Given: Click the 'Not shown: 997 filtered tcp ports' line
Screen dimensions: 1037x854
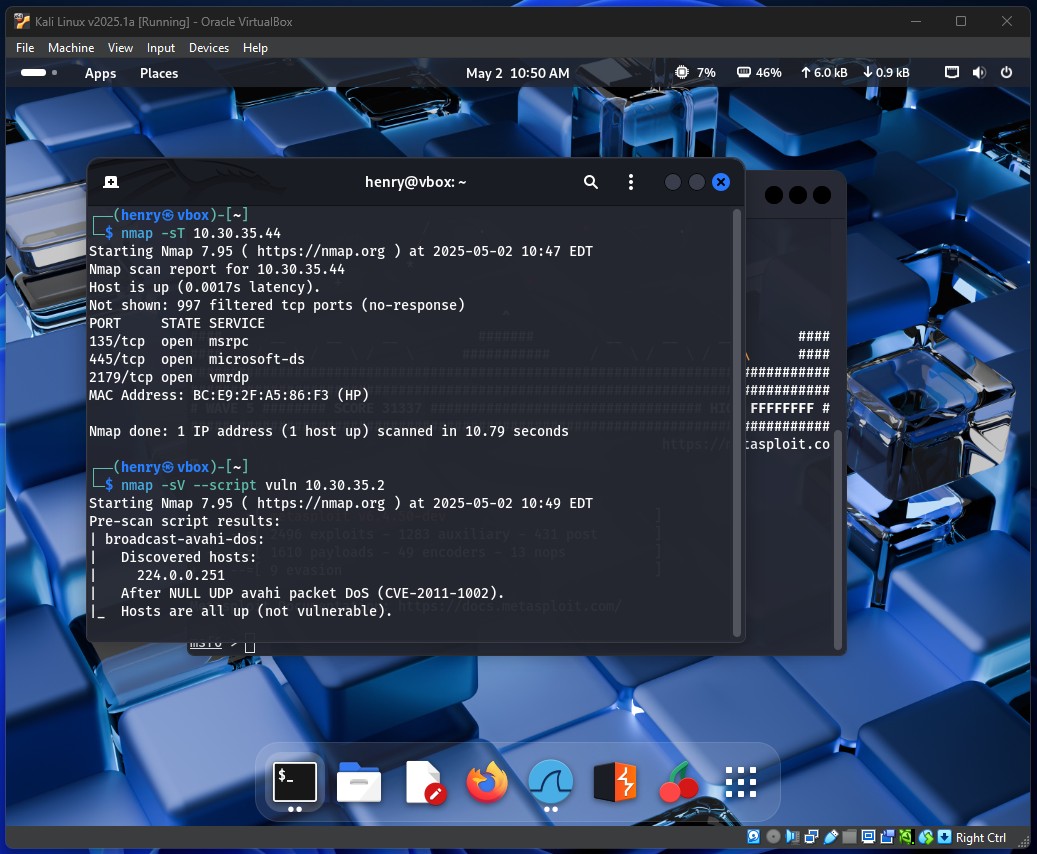Looking at the screenshot, I should coord(277,305).
